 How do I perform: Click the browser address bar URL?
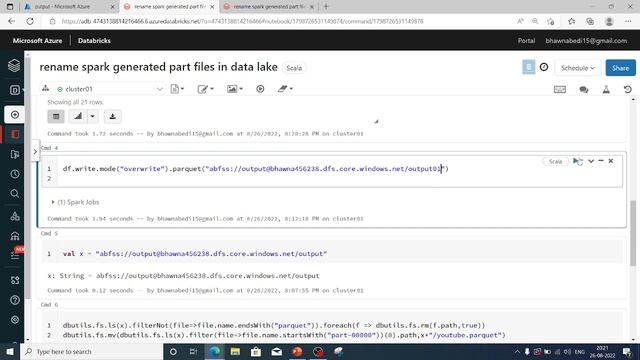(242, 21)
